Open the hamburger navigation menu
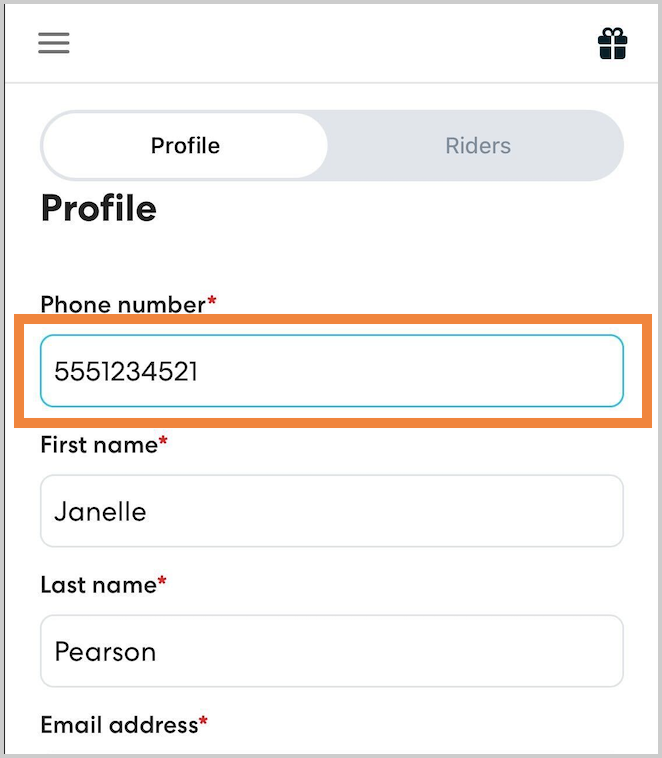The width and height of the screenshot is (662, 758). [x=54, y=43]
